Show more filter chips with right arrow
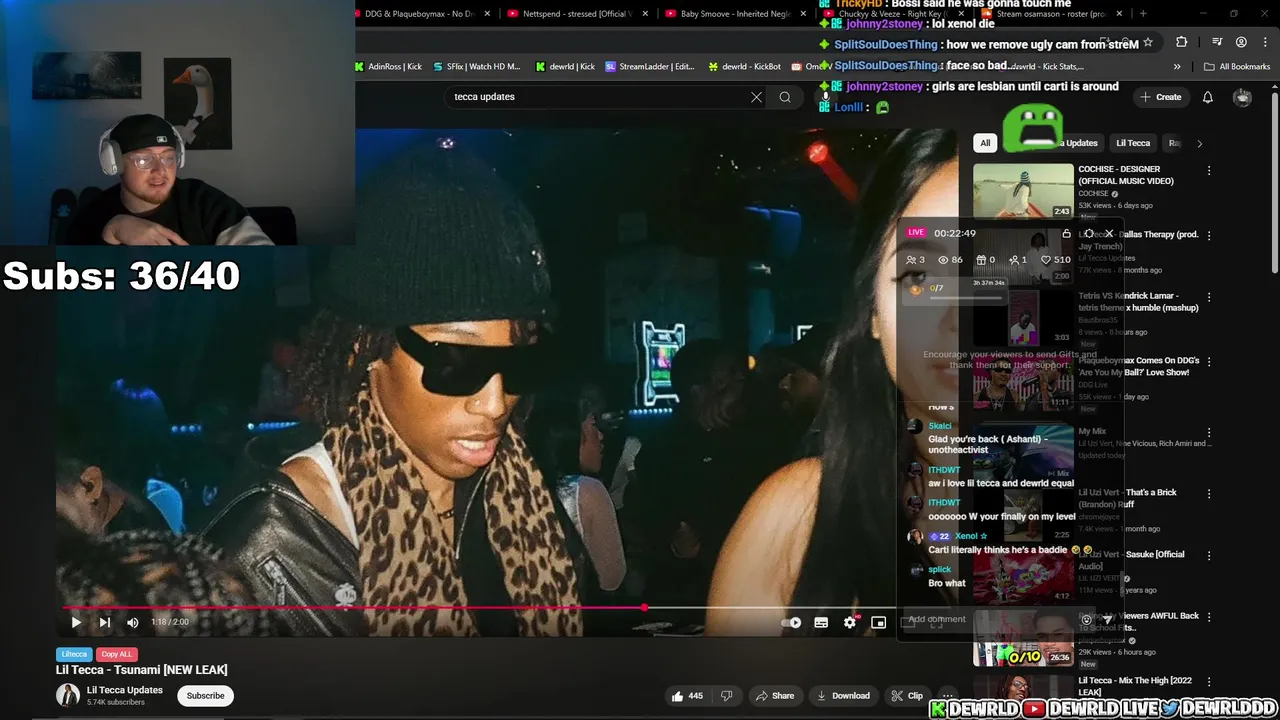Screen dimensions: 1280x720 pyautogui.click(x=1200, y=143)
